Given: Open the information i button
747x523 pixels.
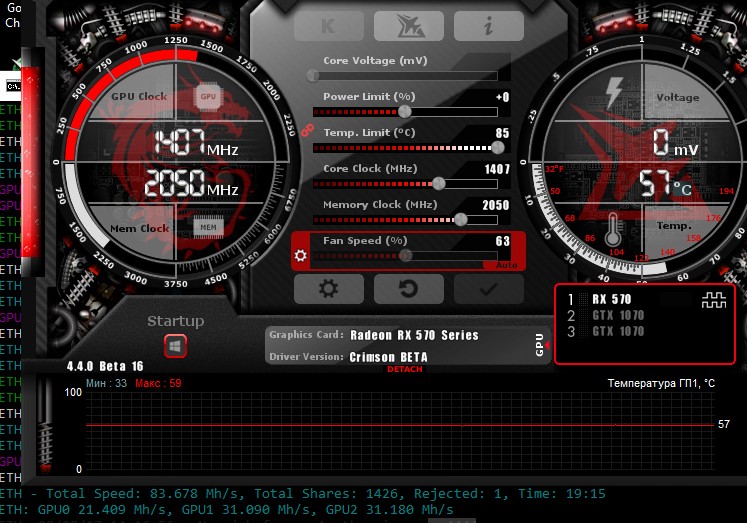Looking at the screenshot, I should point(489,26).
